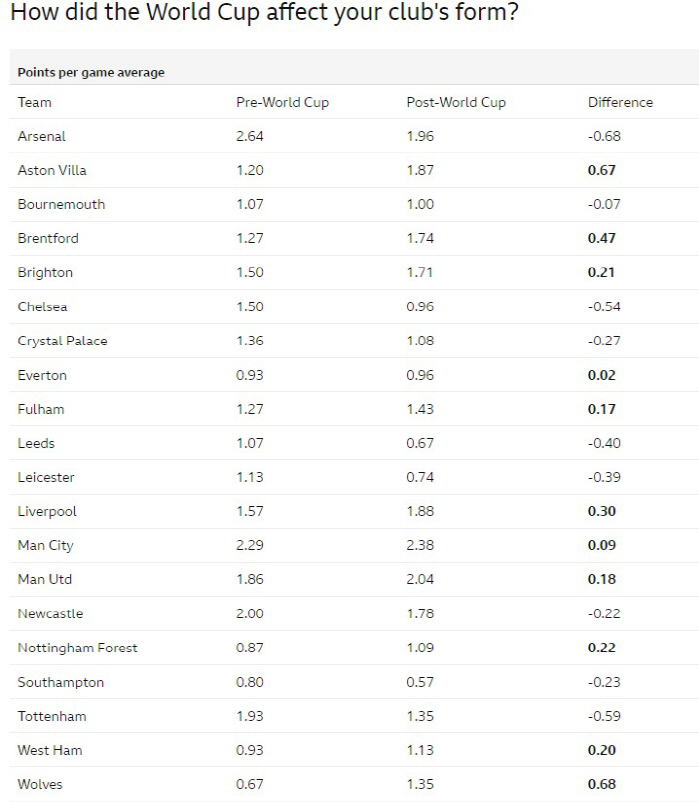Click Man Utd's post-World Cup 2.04 value
699x802 pixels.
[x=420, y=580]
